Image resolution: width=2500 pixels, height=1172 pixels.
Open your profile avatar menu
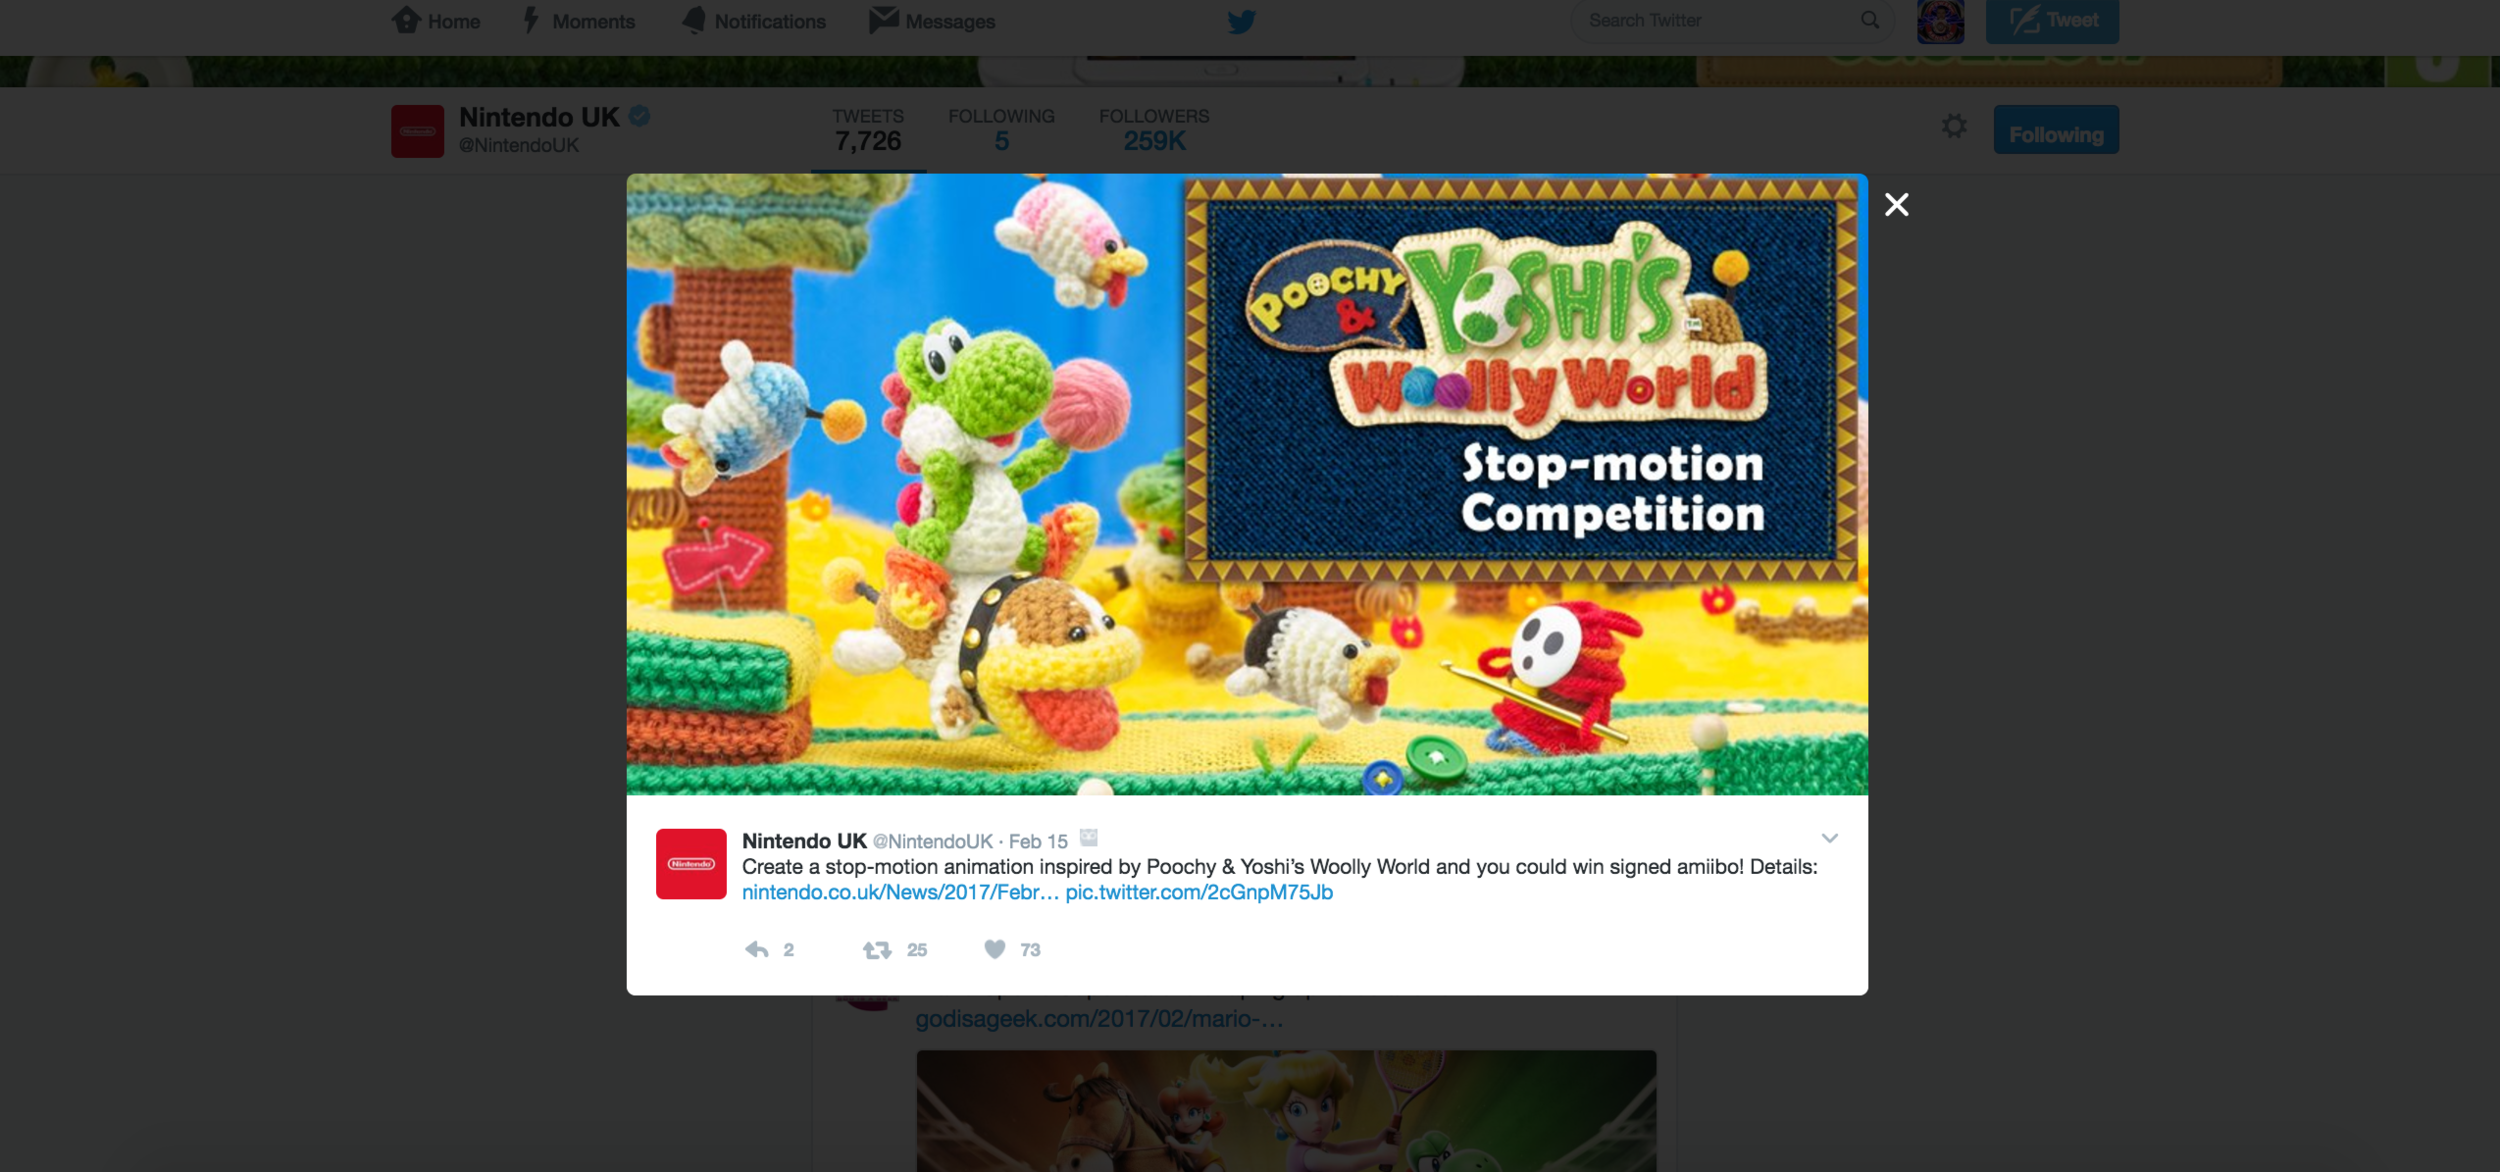[1940, 21]
